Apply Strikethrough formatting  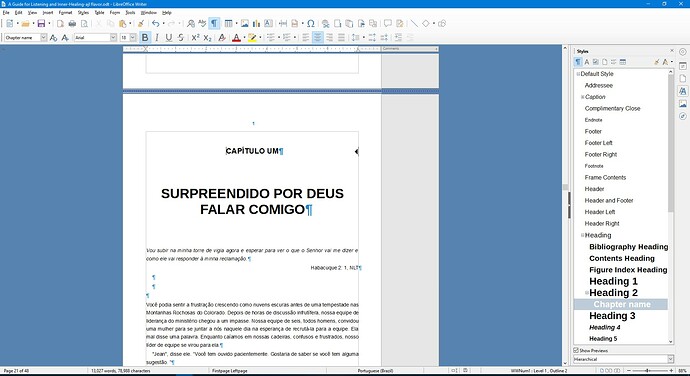click(x=180, y=38)
